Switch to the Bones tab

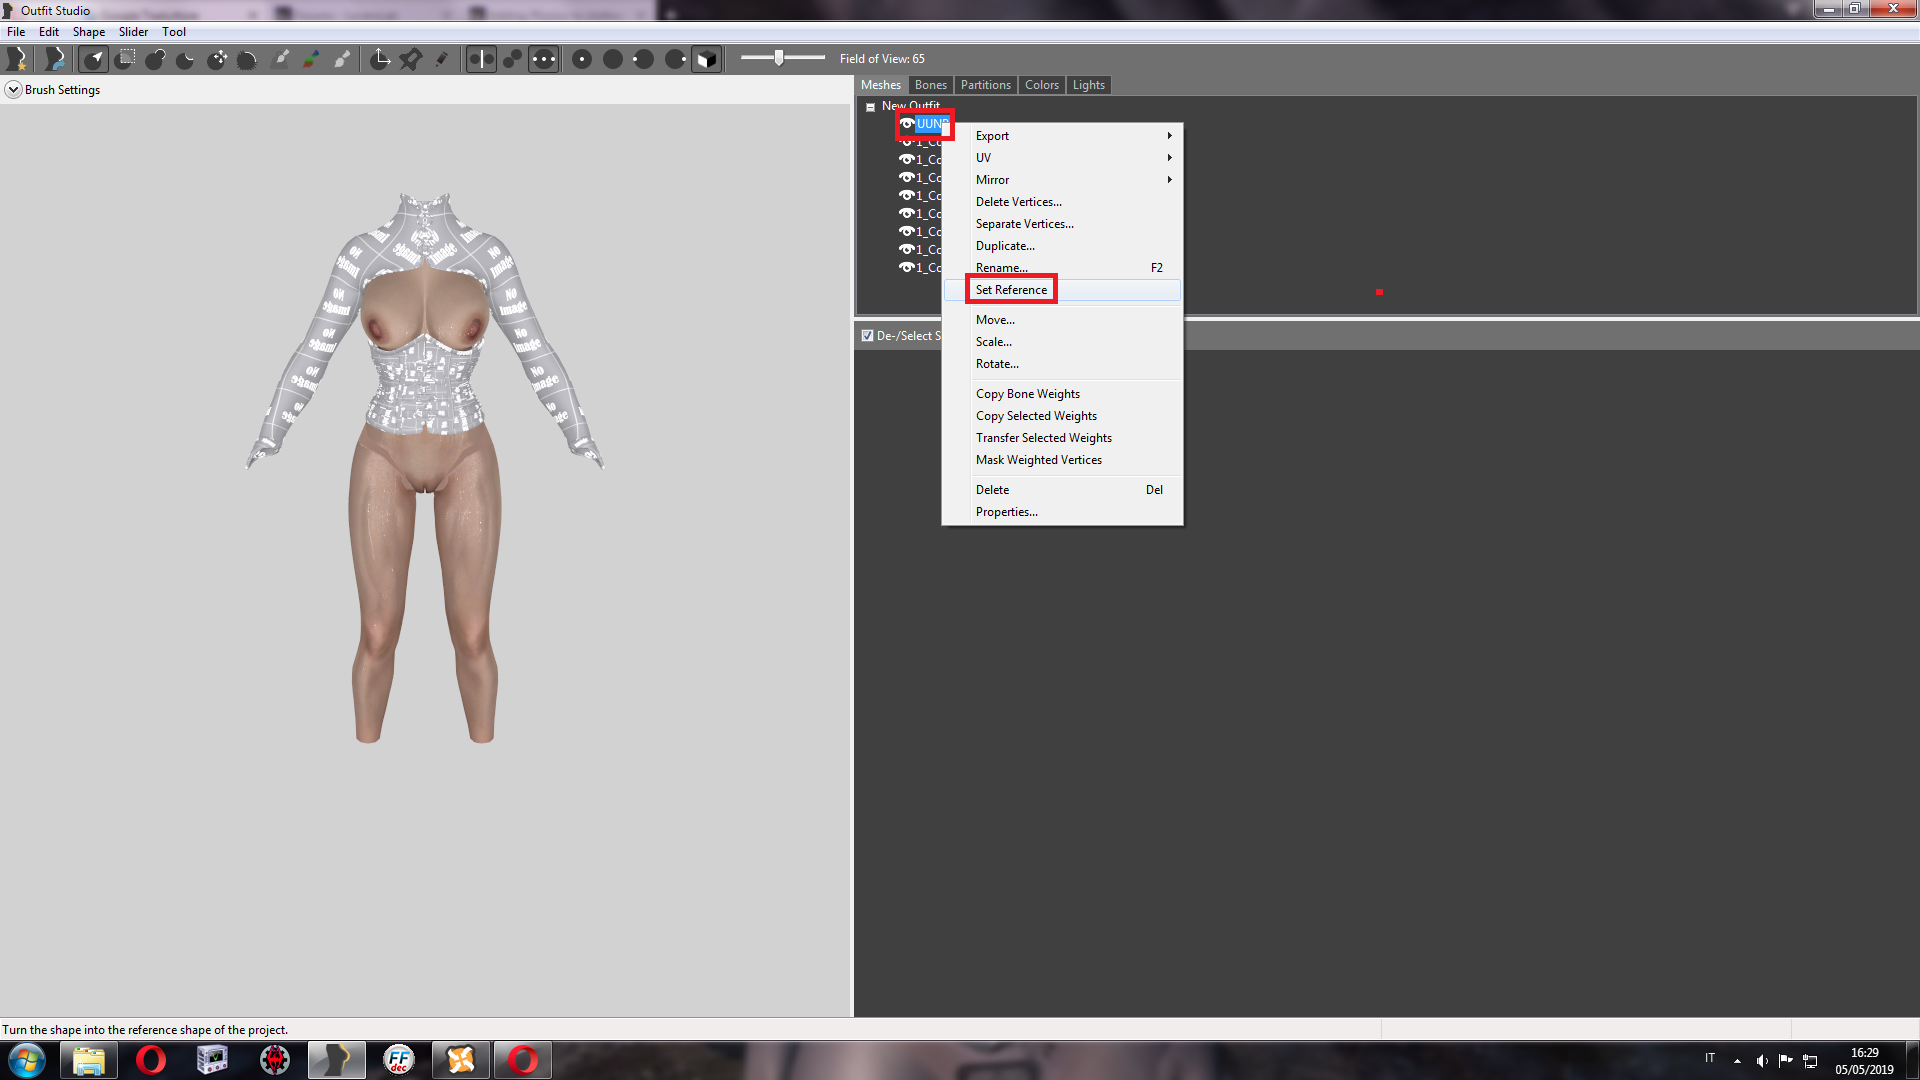pyautogui.click(x=930, y=85)
